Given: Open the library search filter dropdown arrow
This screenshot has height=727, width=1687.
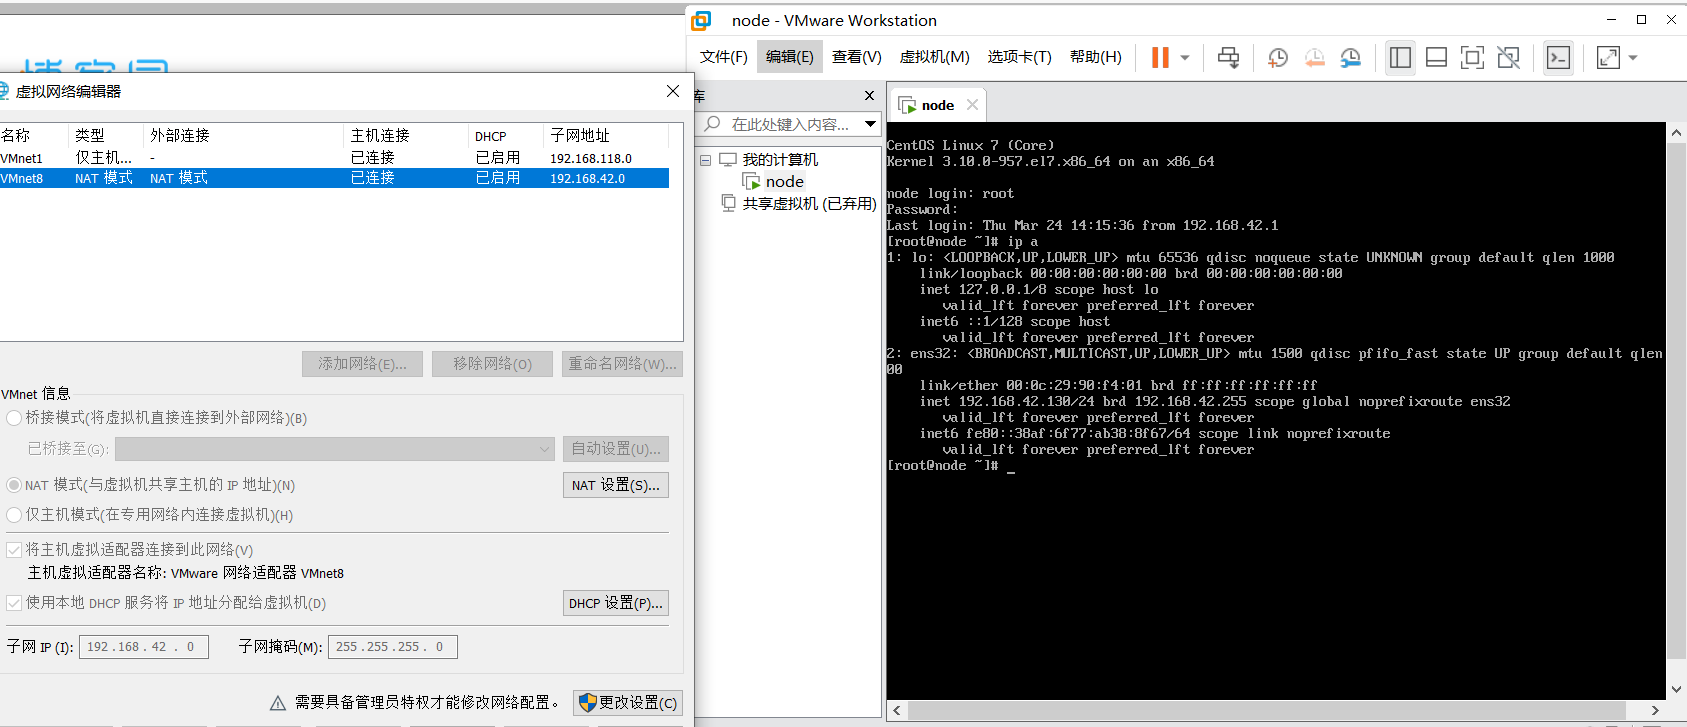Looking at the screenshot, I should (871, 124).
